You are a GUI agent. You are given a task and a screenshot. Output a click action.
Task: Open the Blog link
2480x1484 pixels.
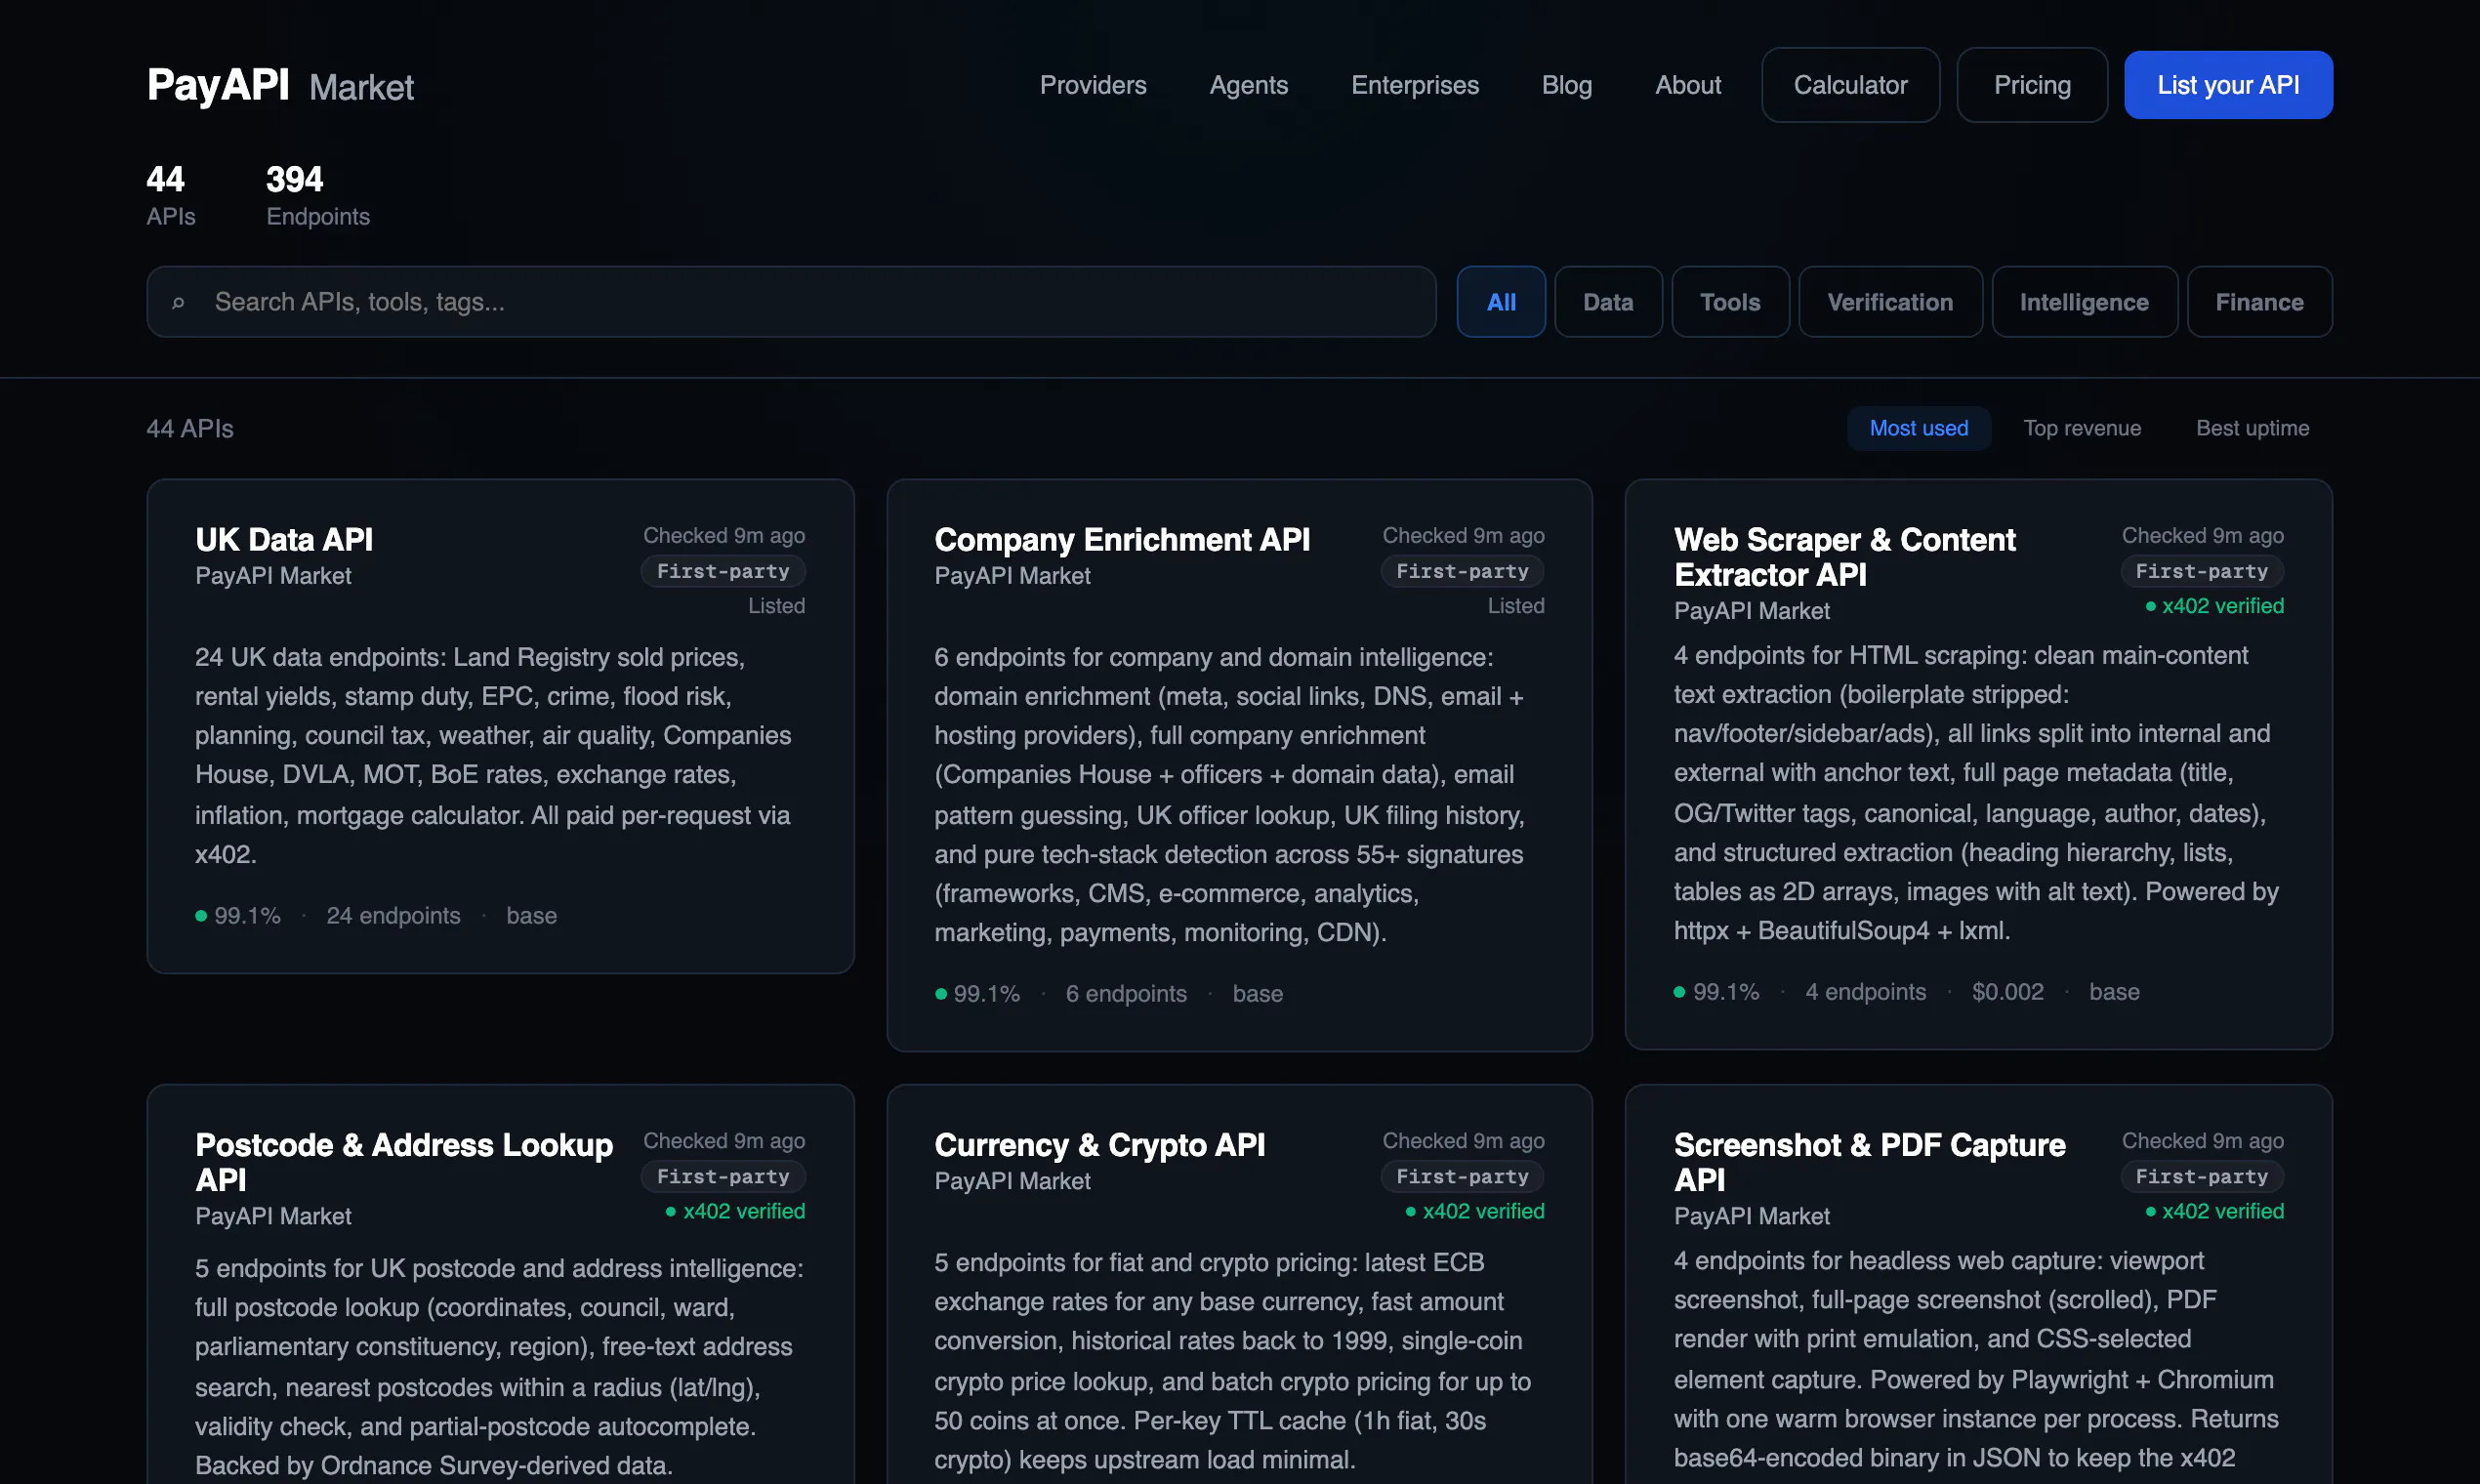click(1566, 85)
